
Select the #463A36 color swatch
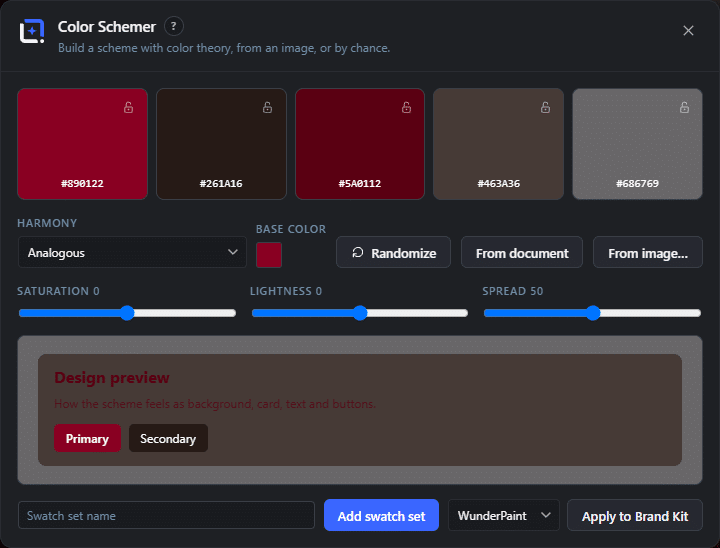499,144
